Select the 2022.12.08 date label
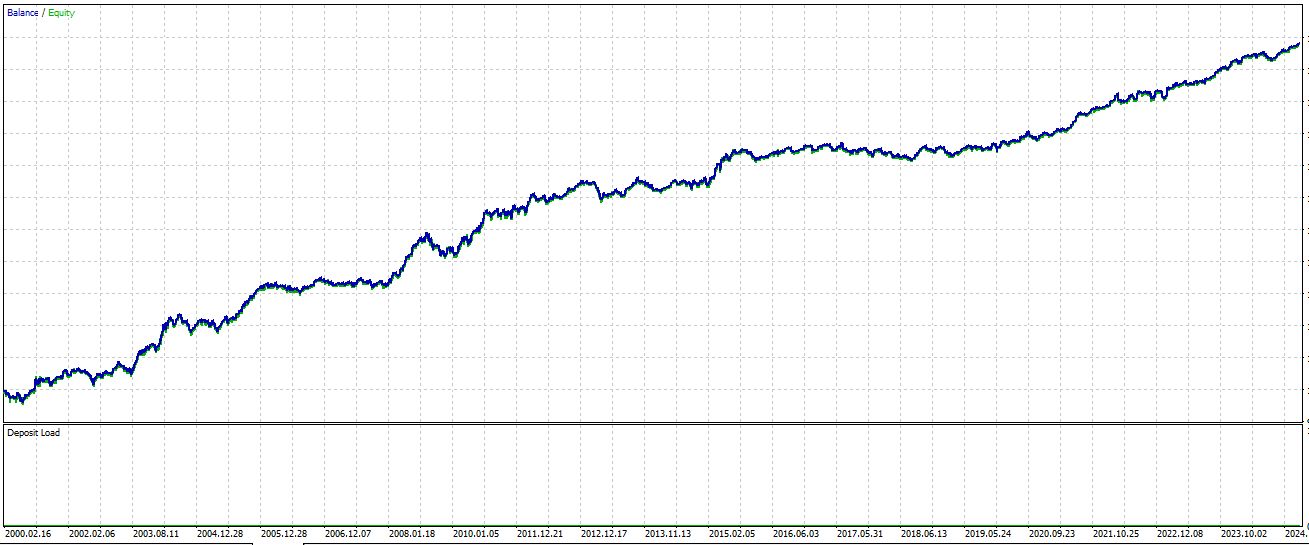 (1180, 534)
